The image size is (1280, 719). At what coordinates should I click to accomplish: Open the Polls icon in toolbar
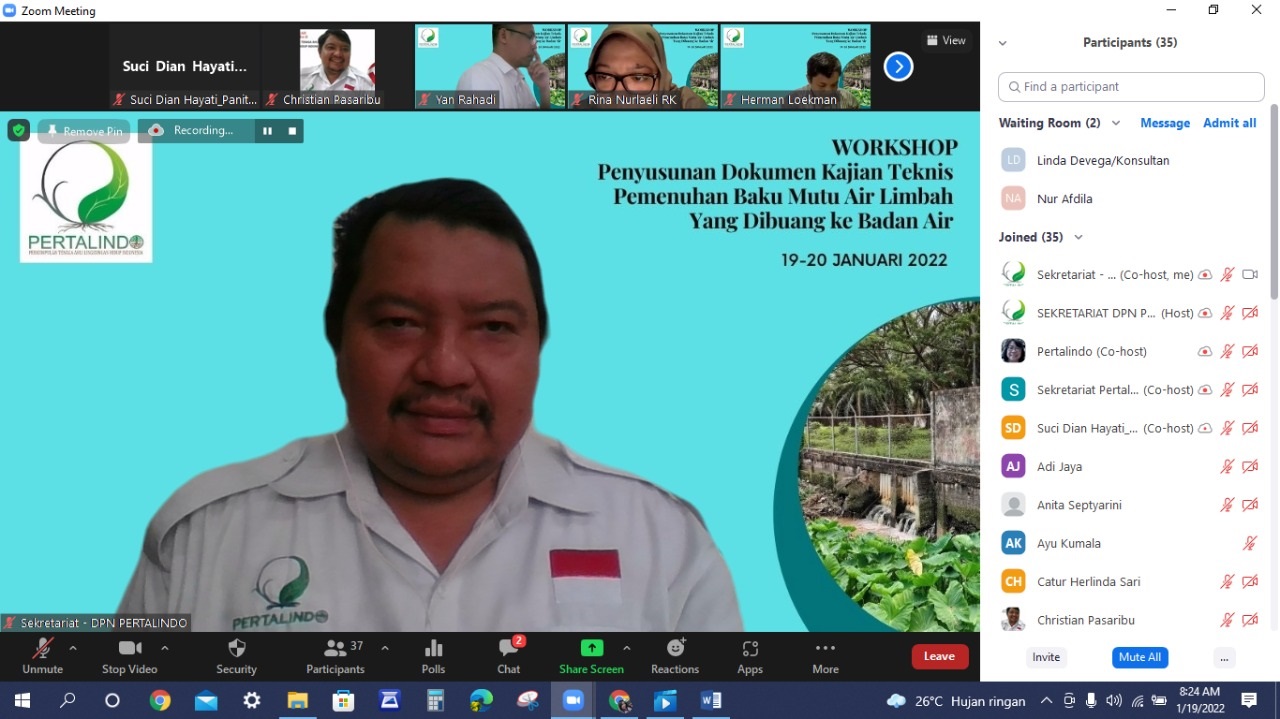pyautogui.click(x=433, y=649)
